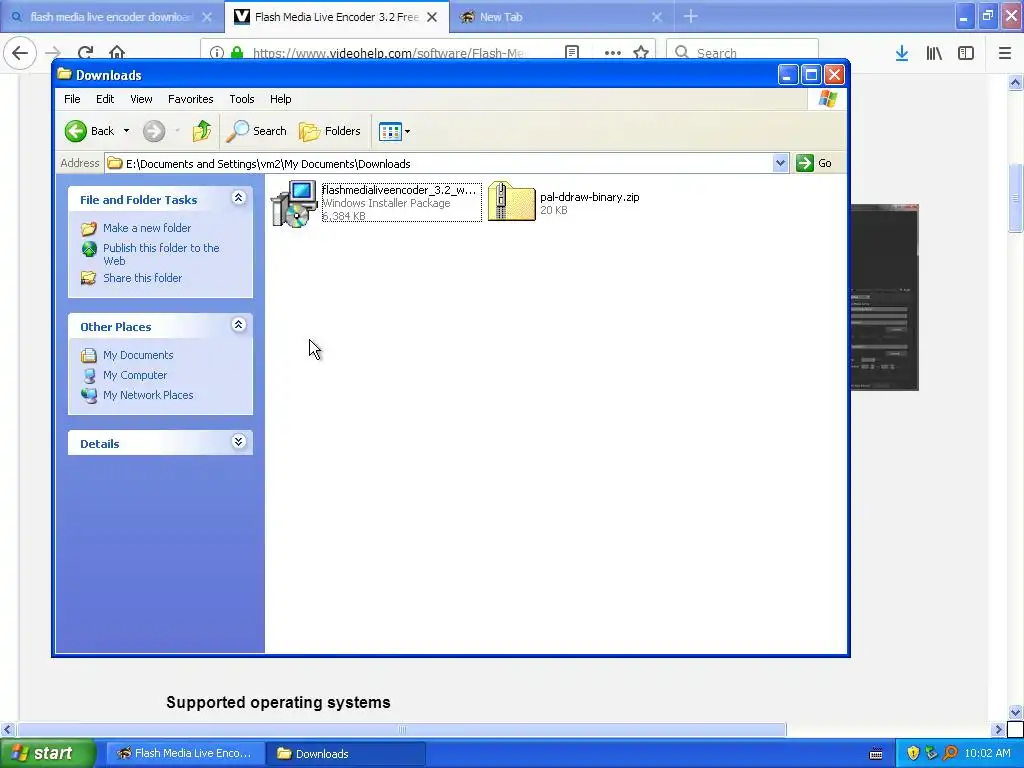The width and height of the screenshot is (1024, 768).
Task: Click the Firefox horizontal scrollbar
Action: 402,729
